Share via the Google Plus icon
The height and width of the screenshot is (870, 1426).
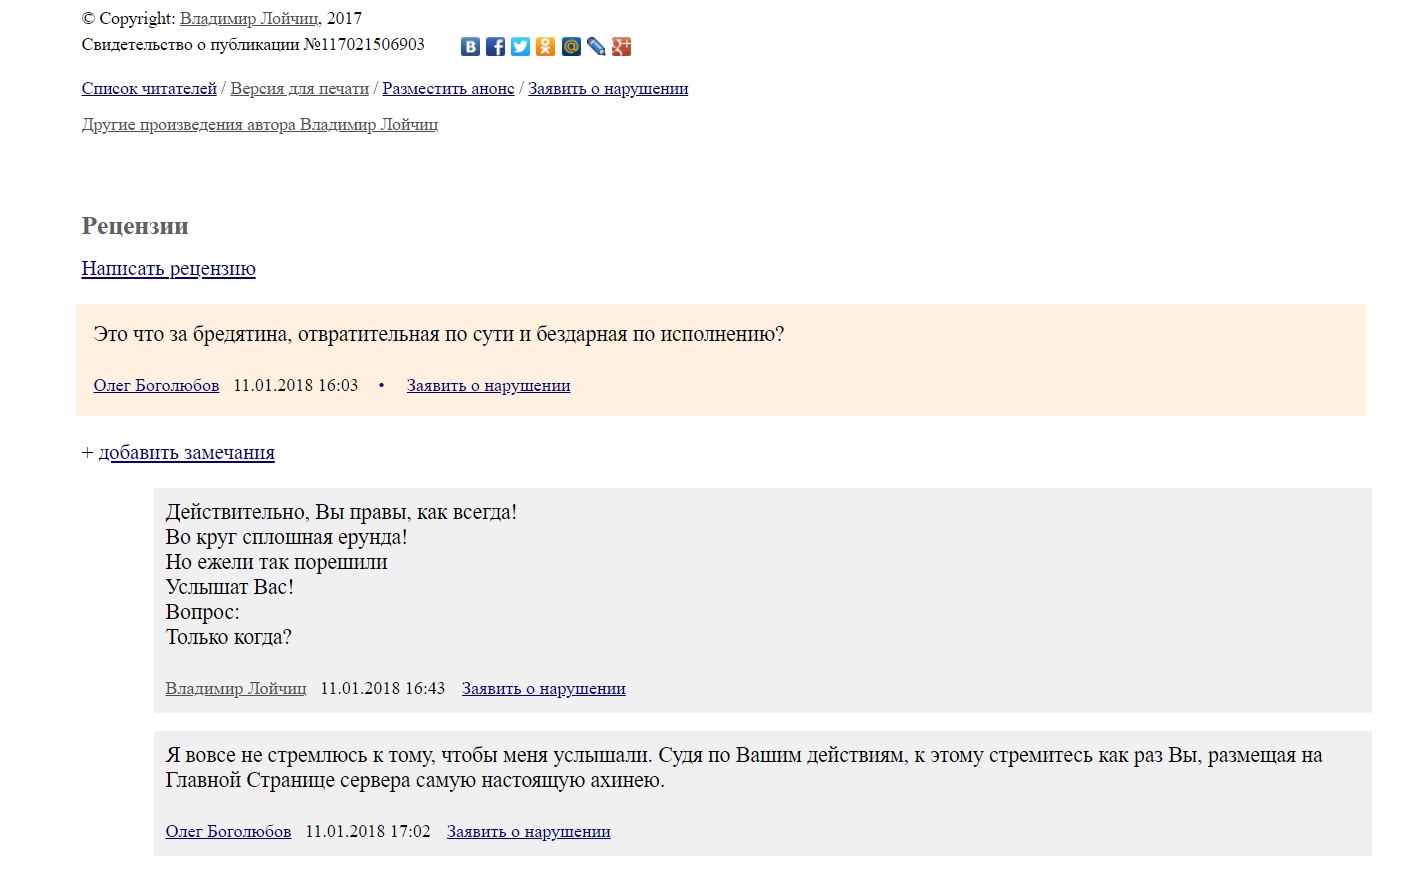tap(621, 47)
